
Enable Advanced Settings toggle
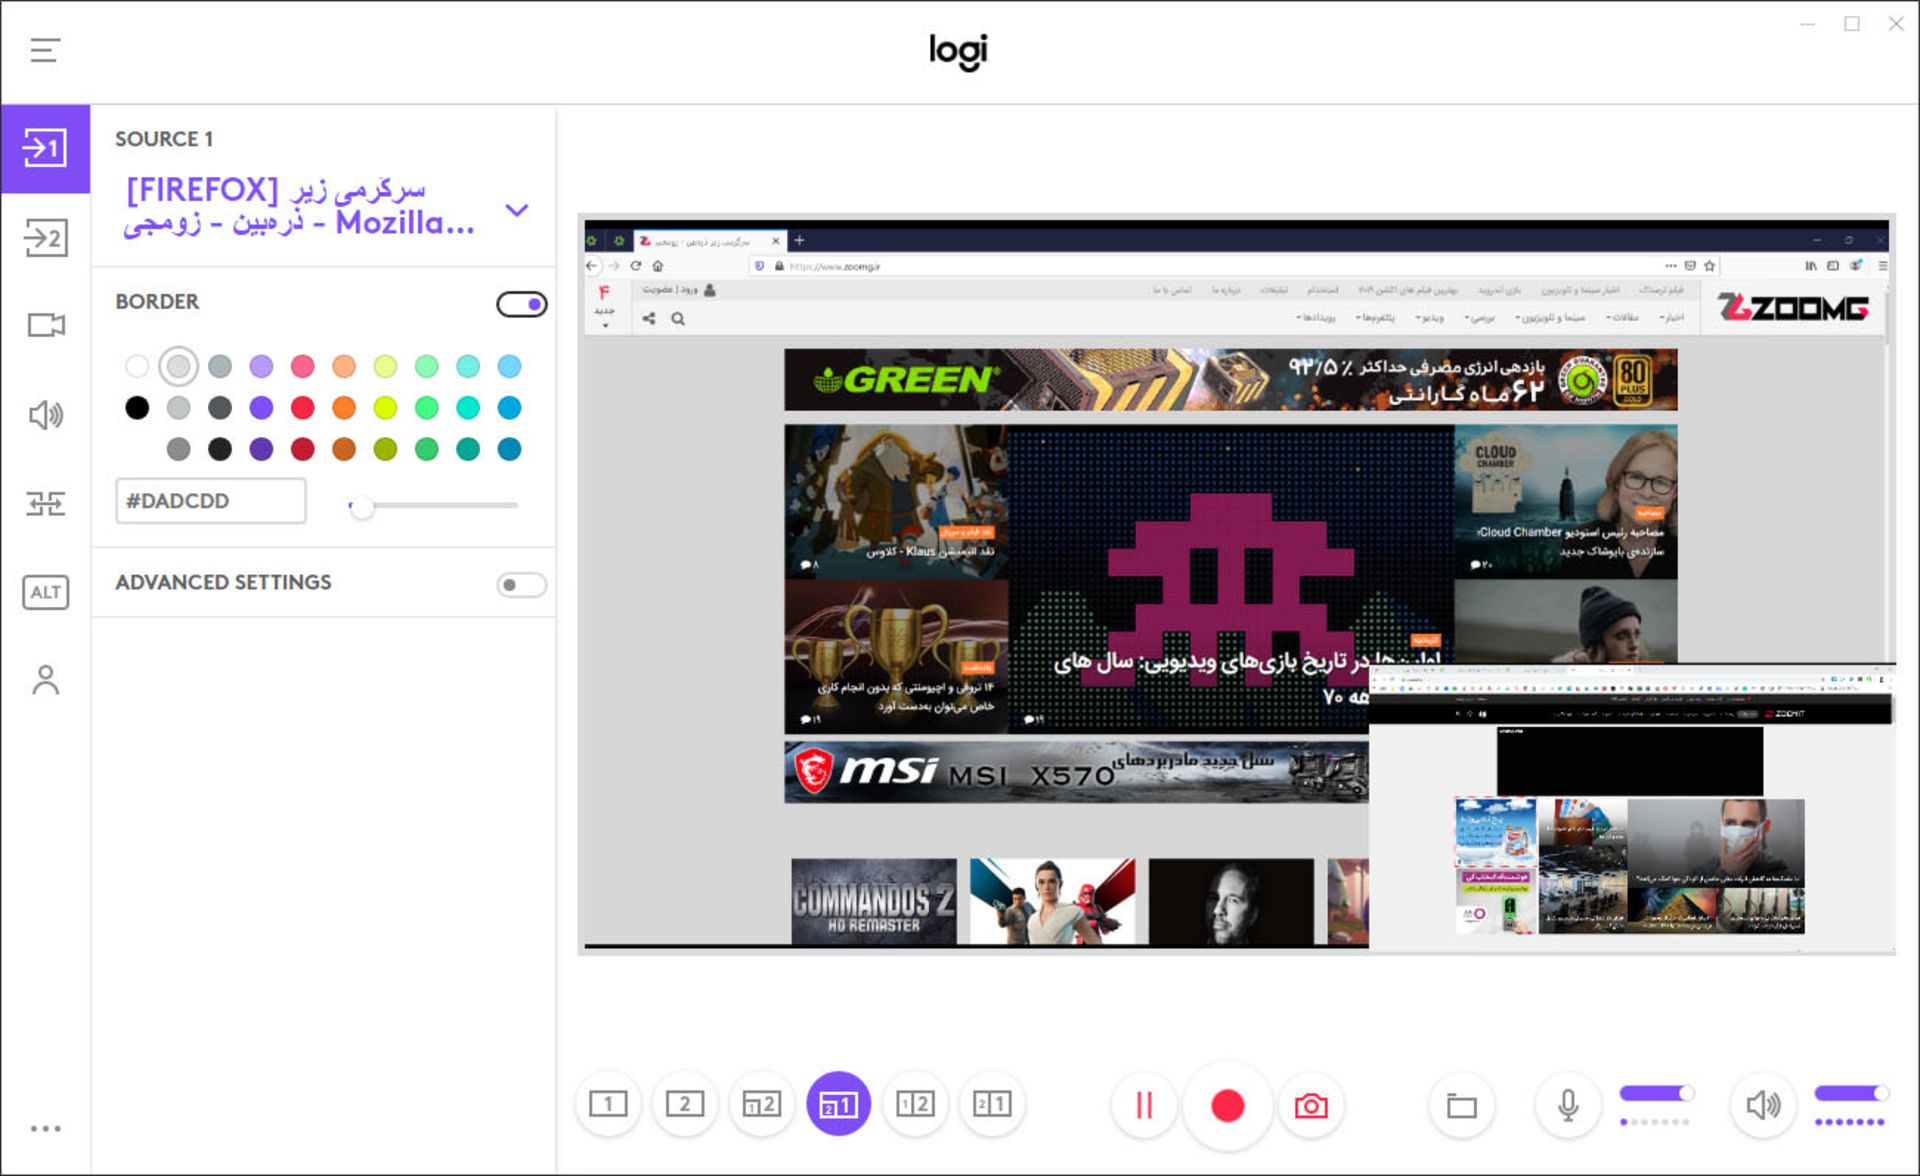click(x=521, y=584)
